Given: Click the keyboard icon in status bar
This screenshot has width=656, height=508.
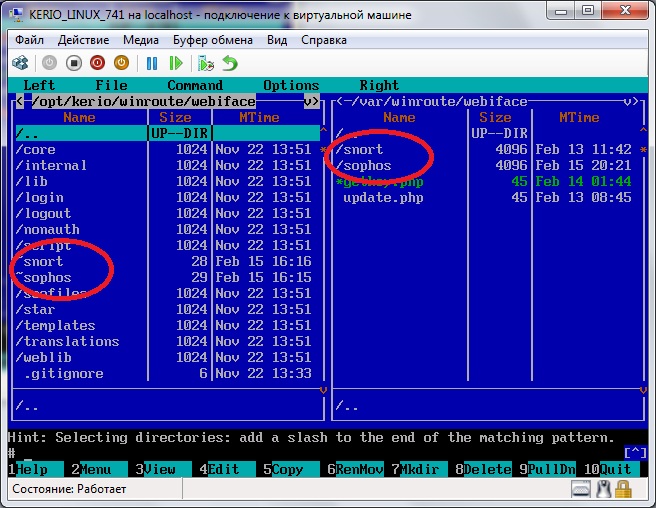Looking at the screenshot, I should (x=582, y=489).
